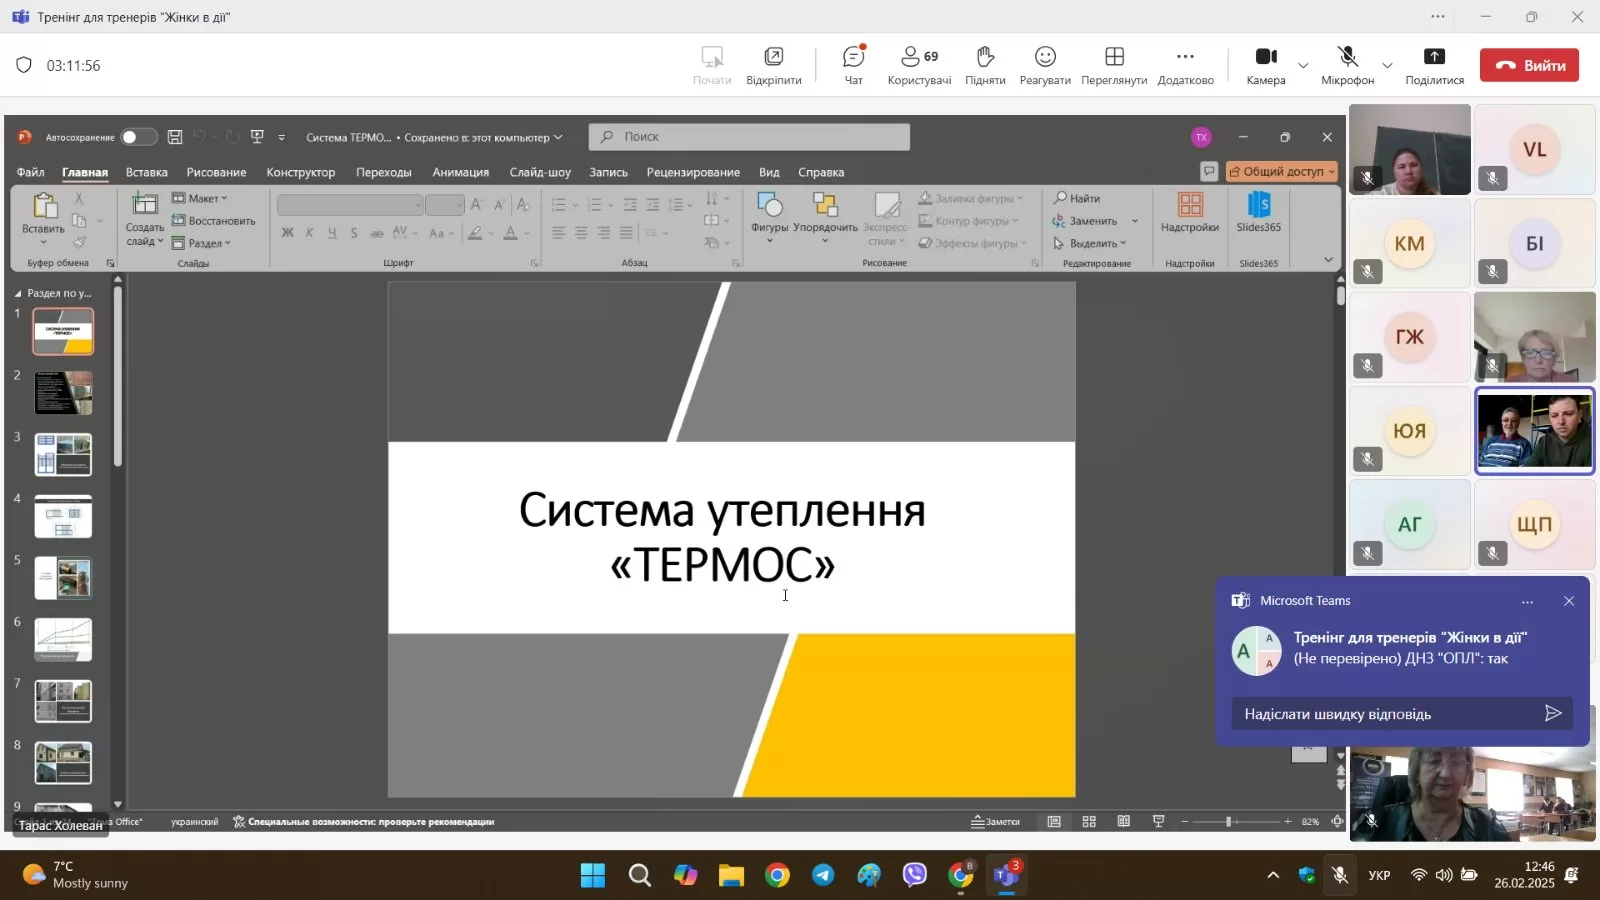Screen dimensions: 1600x900
Task: Open Telegram from the Windows taskbar
Action: point(823,876)
